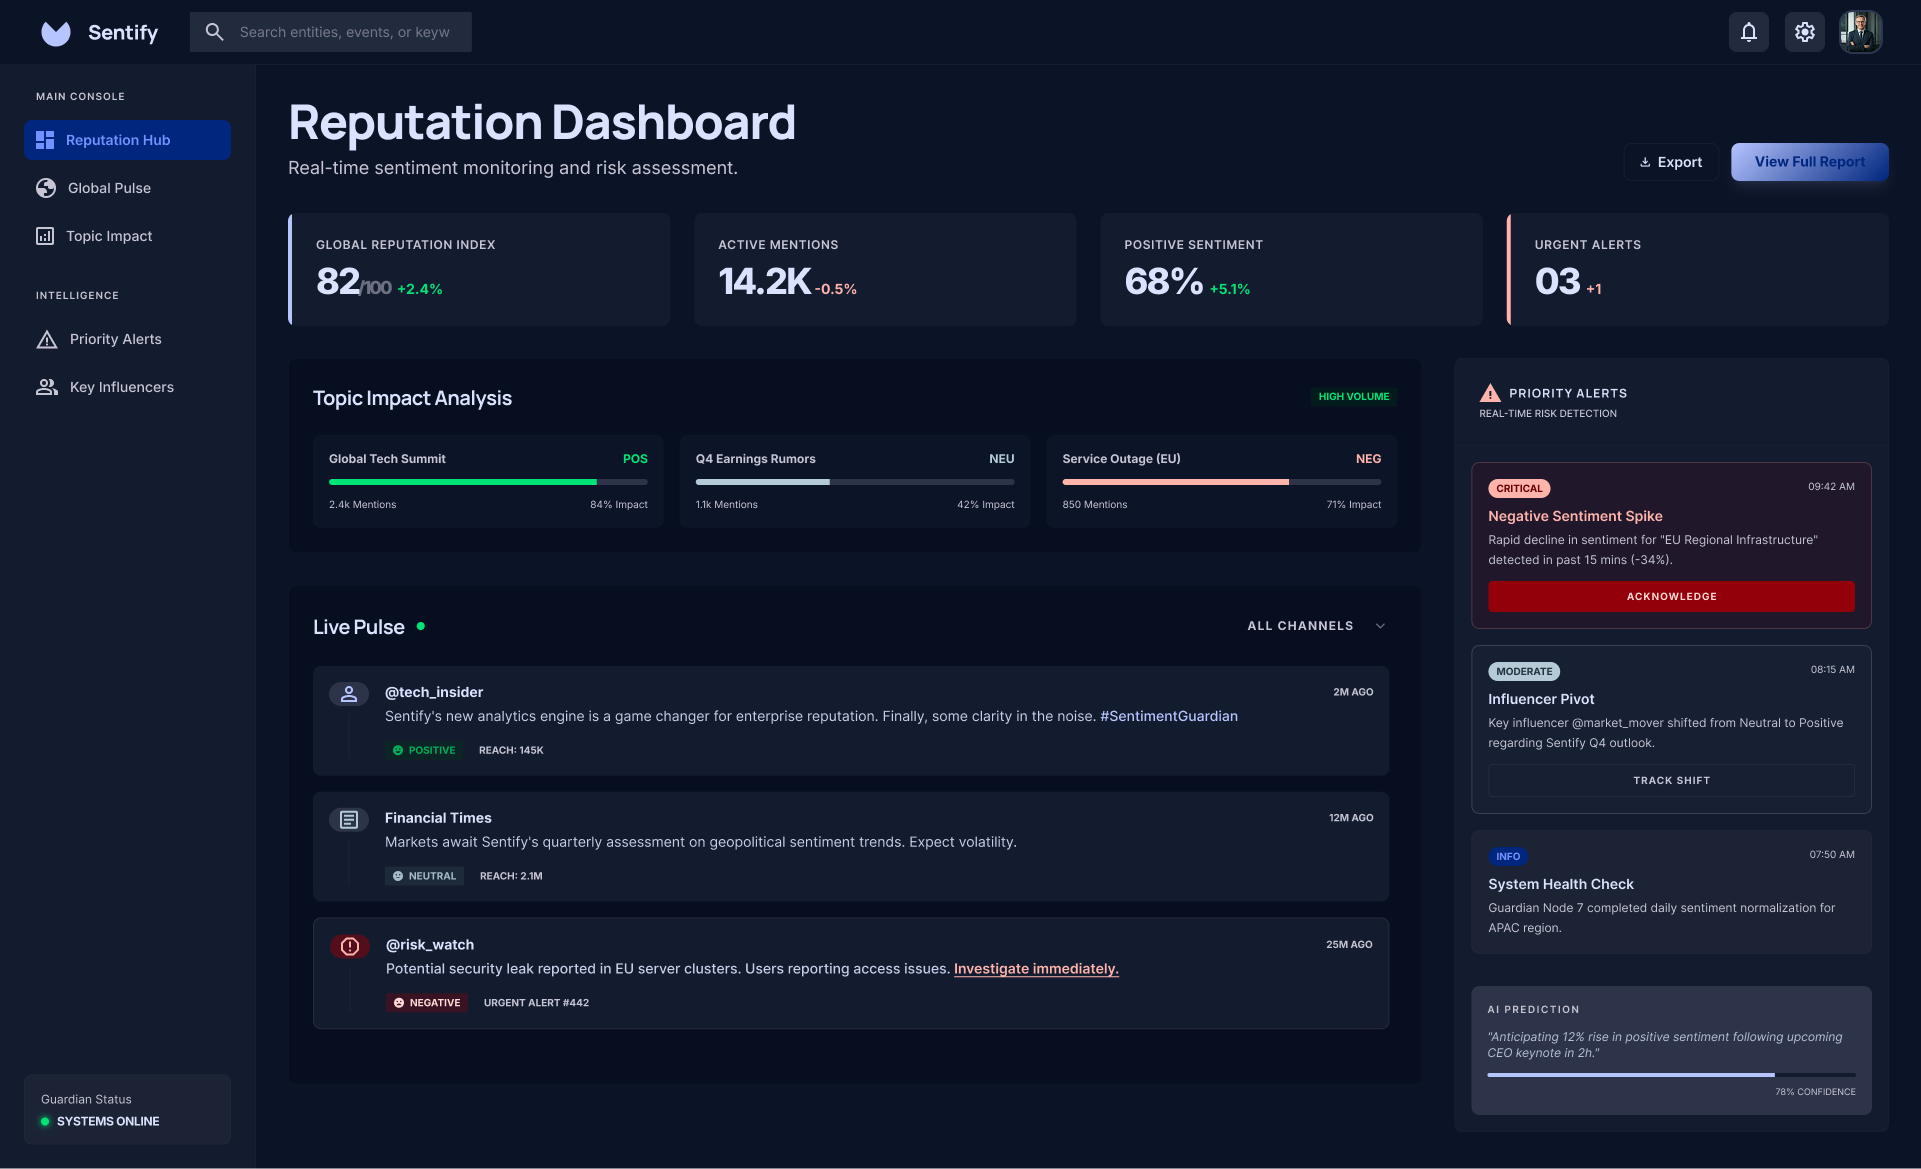Screen dimensions: 1921x1169
Task: Open the Urgent Alerts card
Action: [x=1698, y=269]
